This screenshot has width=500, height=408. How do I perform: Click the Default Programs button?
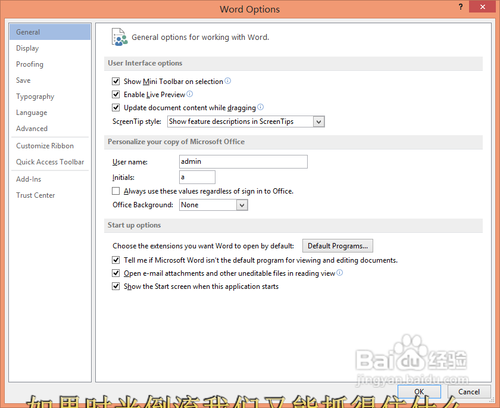pyautogui.click(x=338, y=246)
